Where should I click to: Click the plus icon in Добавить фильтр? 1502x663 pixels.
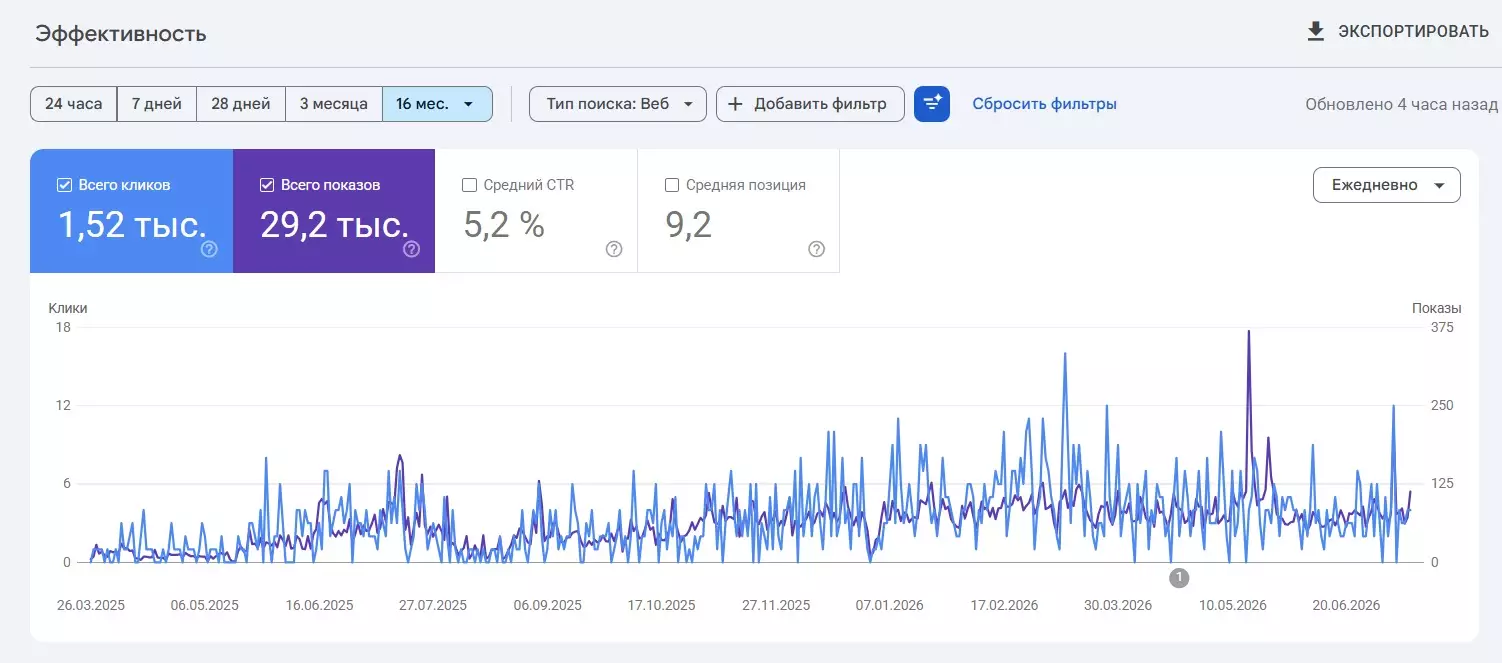[735, 104]
